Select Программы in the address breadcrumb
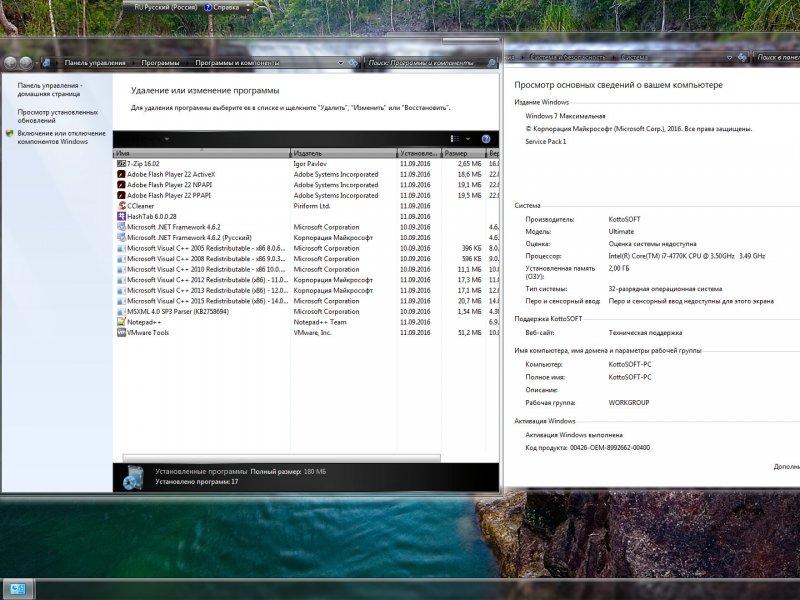This screenshot has height=600, width=800. tap(160, 63)
